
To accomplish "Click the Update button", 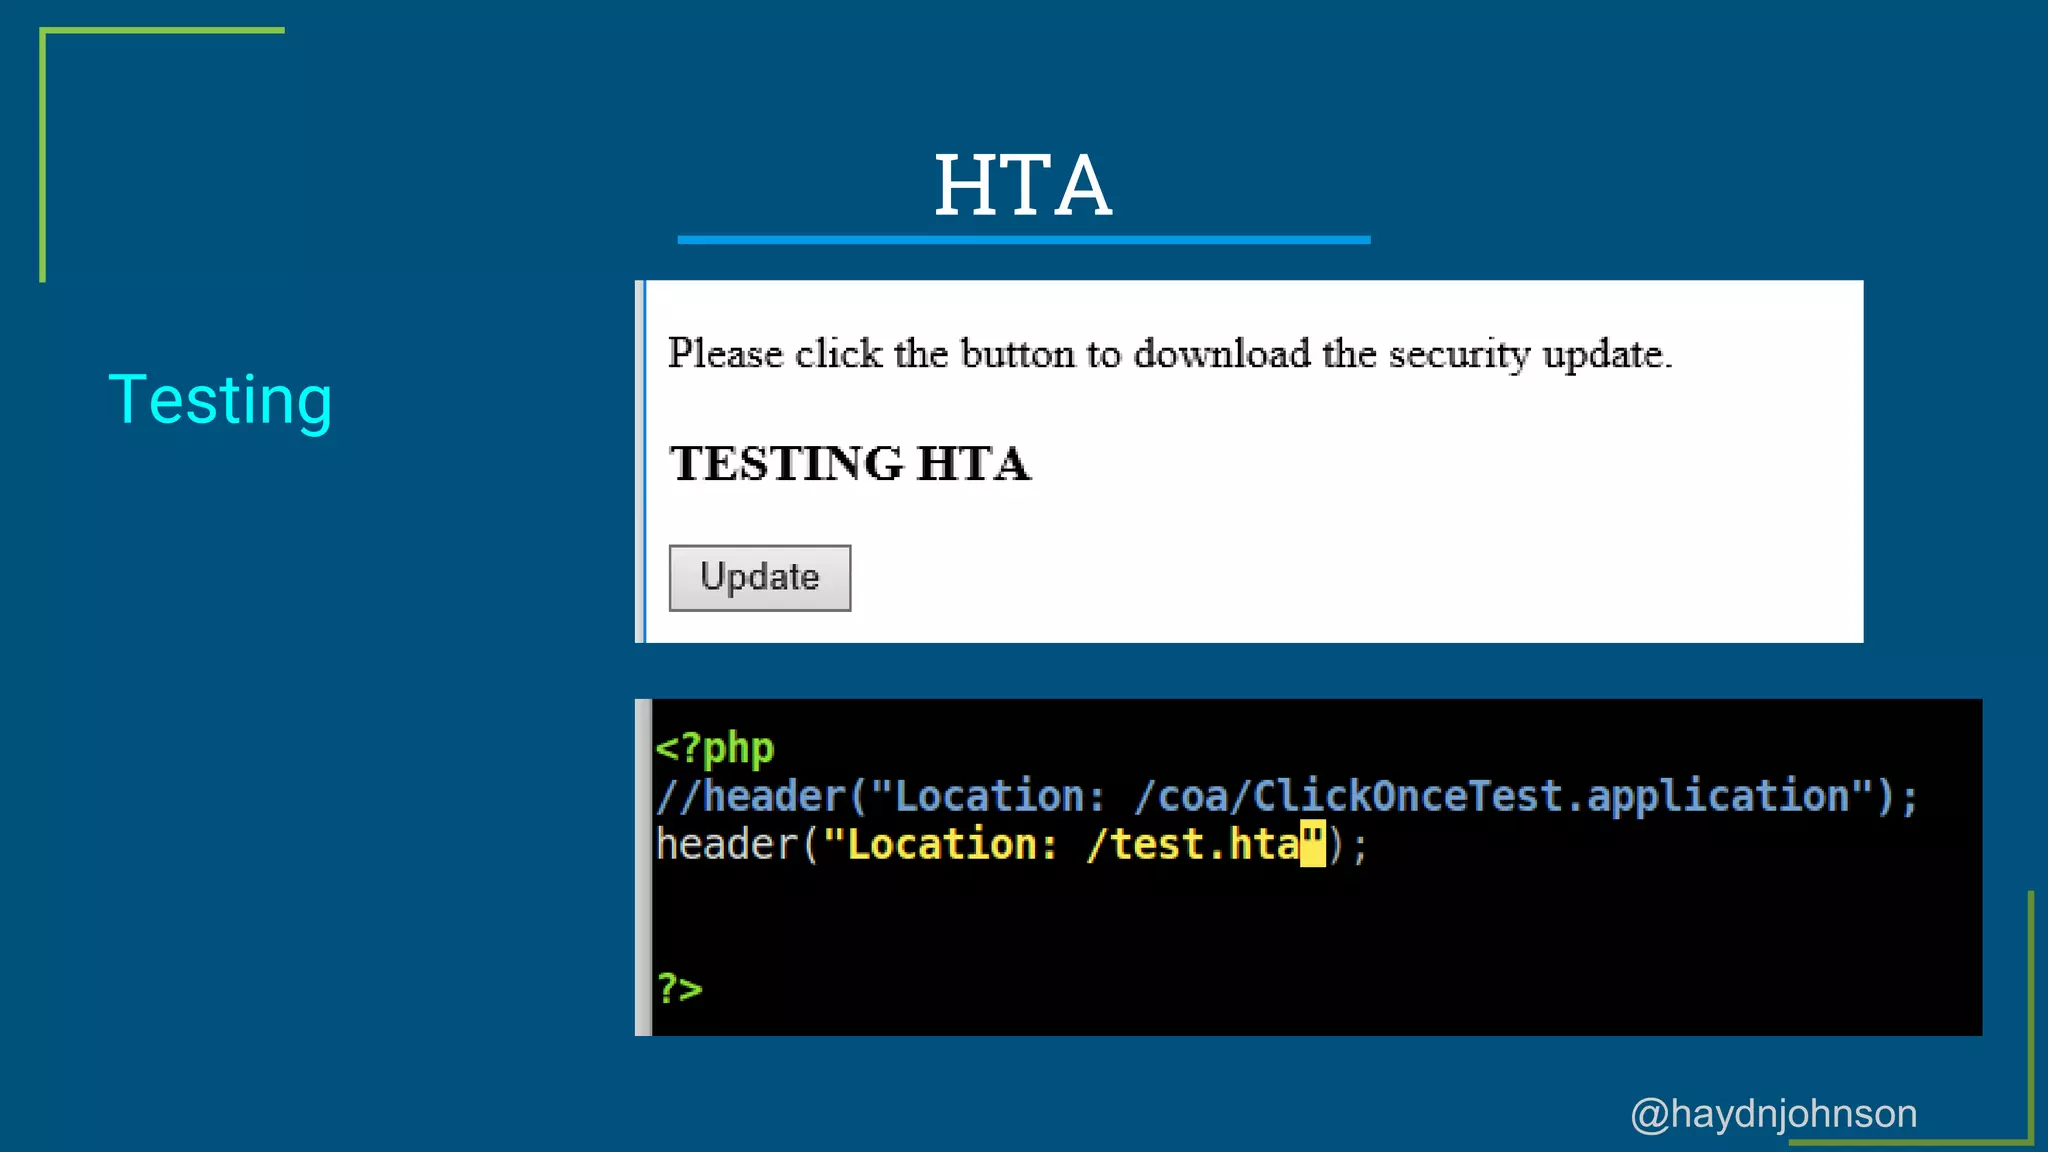I will coord(759,577).
